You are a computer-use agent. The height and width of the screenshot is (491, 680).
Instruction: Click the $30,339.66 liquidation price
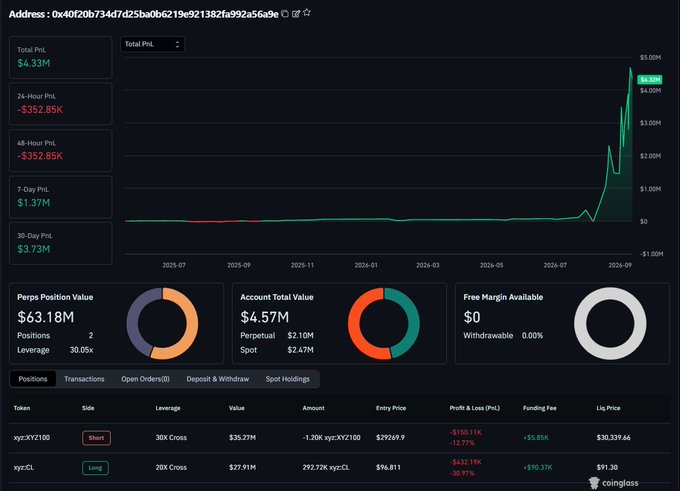tap(613, 438)
